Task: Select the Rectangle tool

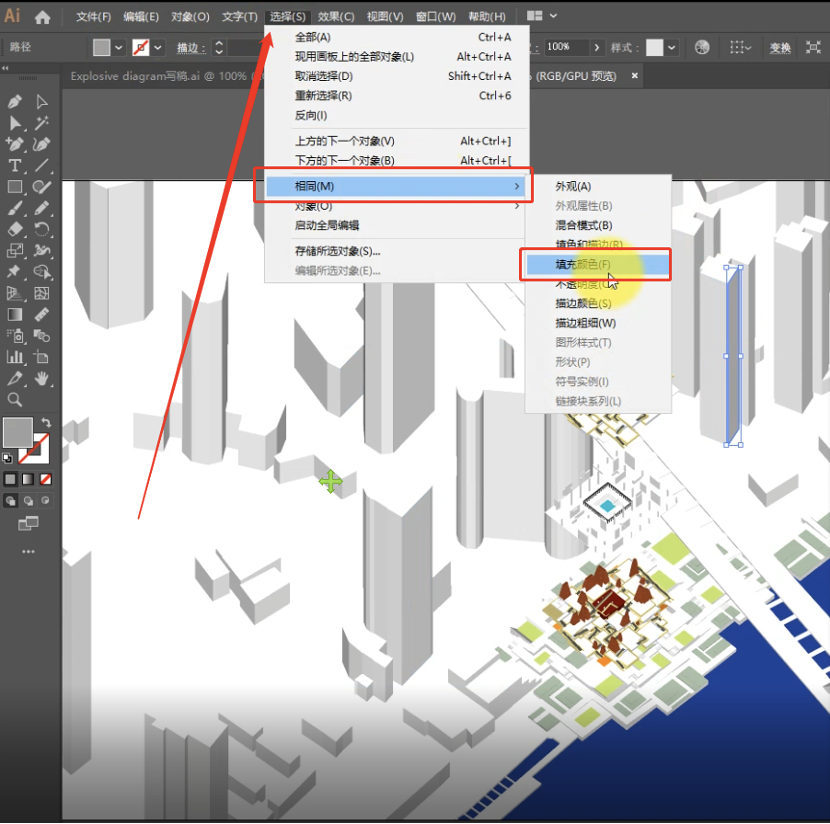Action: 15,187
